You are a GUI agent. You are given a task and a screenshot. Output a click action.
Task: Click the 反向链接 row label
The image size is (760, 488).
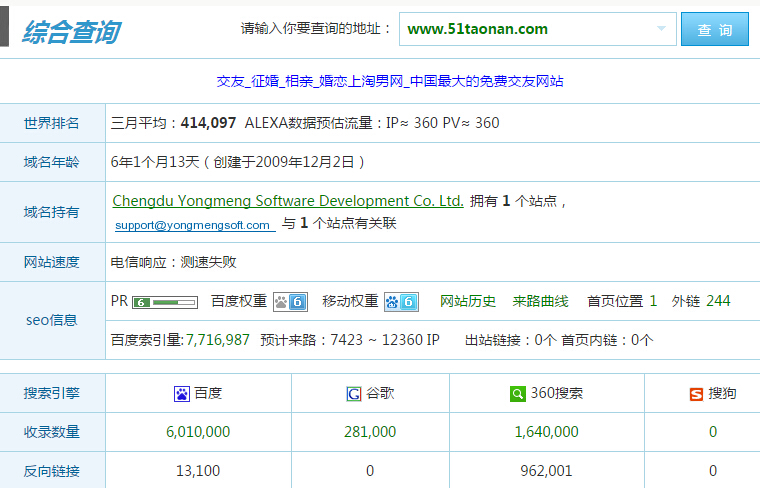click(x=52, y=471)
